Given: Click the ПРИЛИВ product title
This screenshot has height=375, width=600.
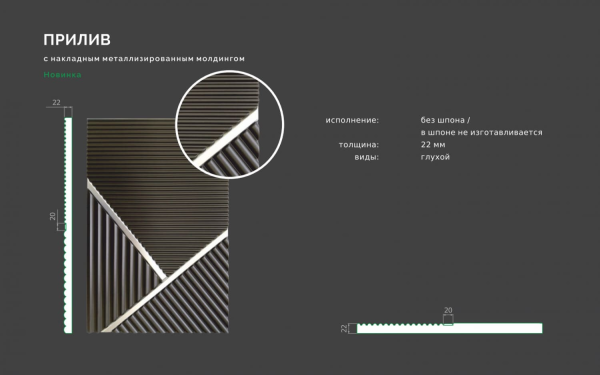Looking at the screenshot, I should 77,40.
